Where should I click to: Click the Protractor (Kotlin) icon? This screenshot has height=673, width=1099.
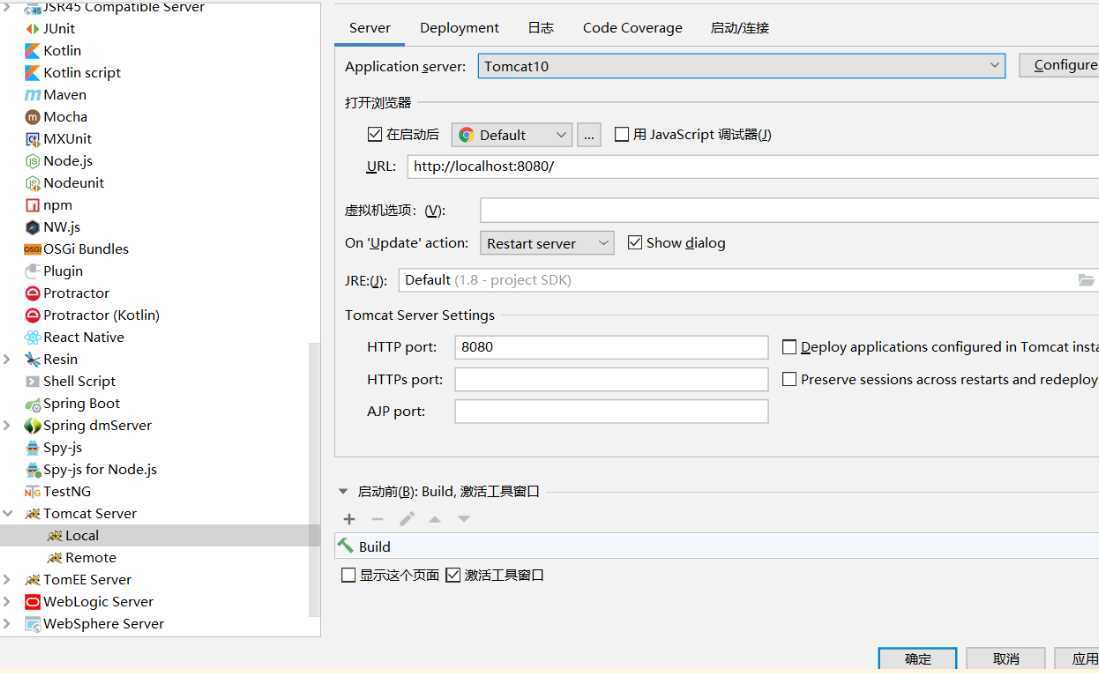[x=32, y=315]
